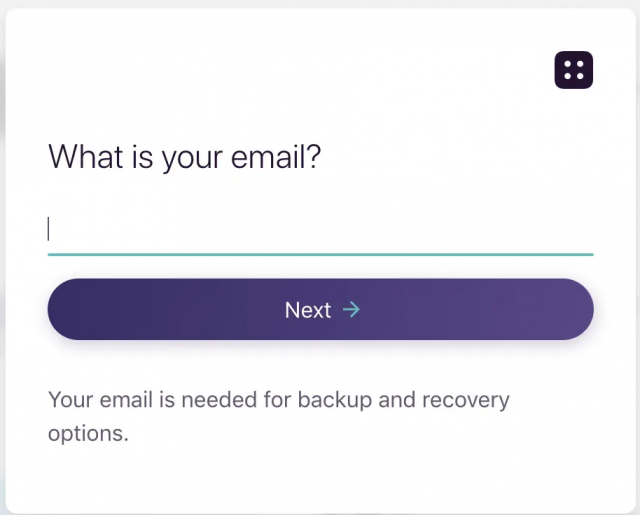640x515 pixels.
Task: Focus the email input field
Action: [x=320, y=230]
